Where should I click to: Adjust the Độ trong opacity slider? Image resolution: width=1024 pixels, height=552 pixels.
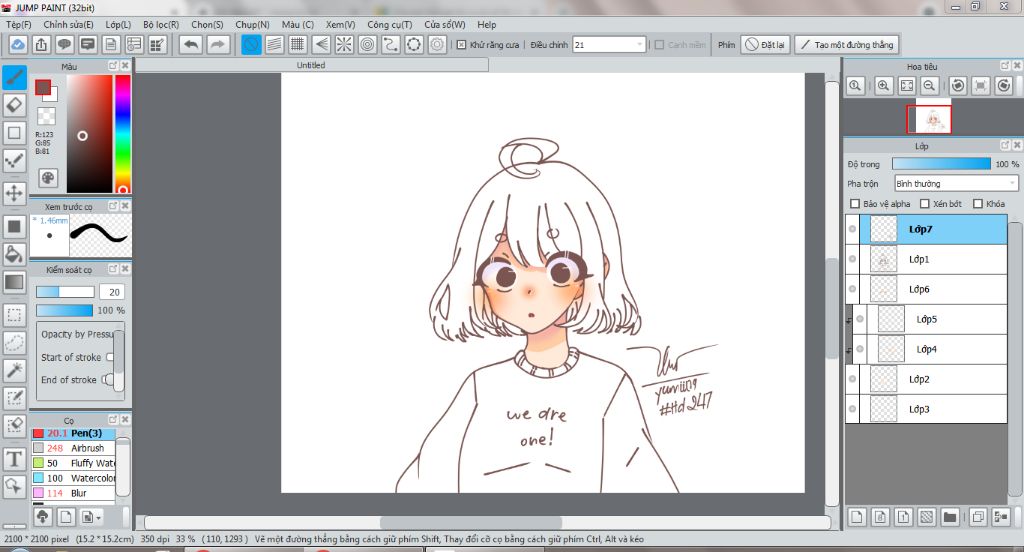click(941, 164)
